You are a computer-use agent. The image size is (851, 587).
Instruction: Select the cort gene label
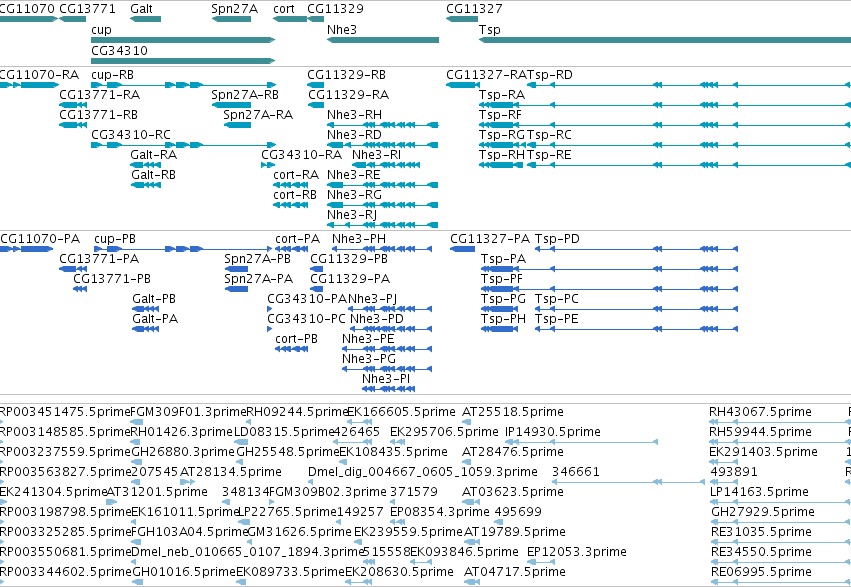pyautogui.click(x=284, y=9)
